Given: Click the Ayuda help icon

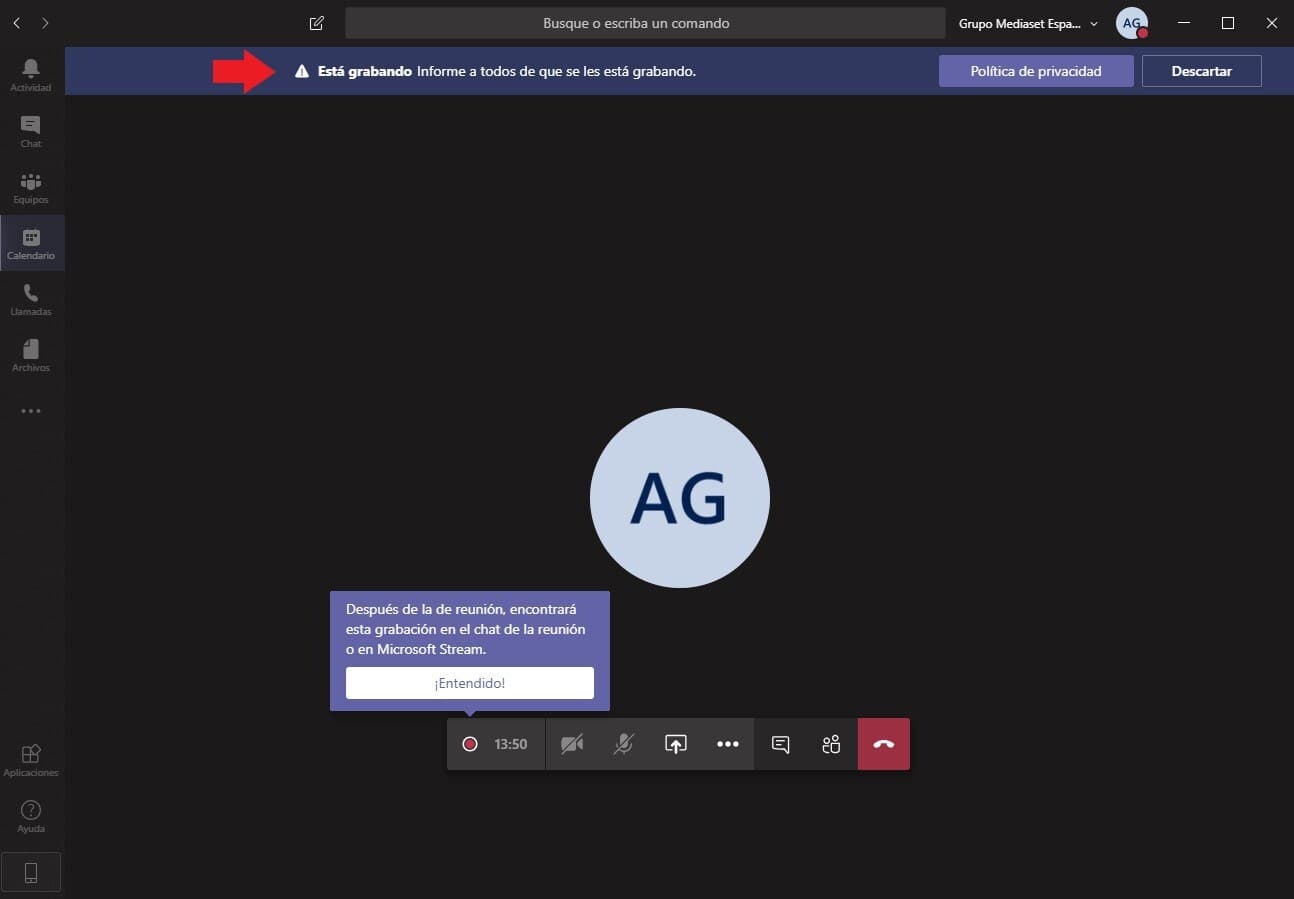Looking at the screenshot, I should pos(31,815).
